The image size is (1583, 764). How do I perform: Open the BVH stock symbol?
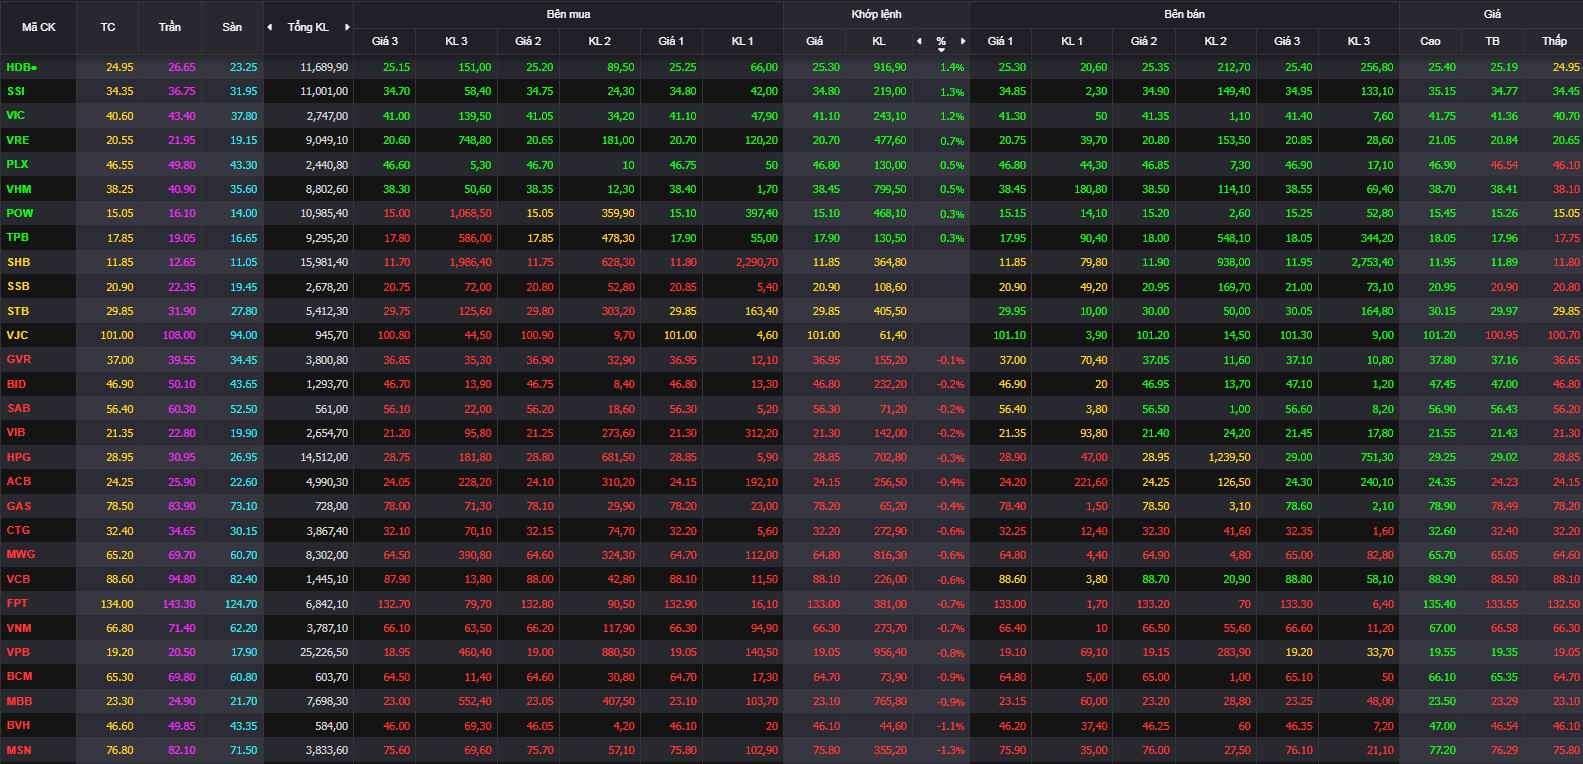click(x=18, y=725)
